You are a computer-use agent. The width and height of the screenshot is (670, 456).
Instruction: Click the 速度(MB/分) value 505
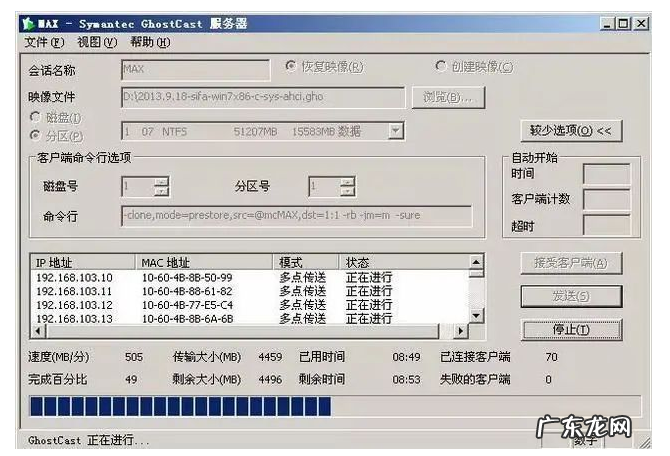pos(134,357)
